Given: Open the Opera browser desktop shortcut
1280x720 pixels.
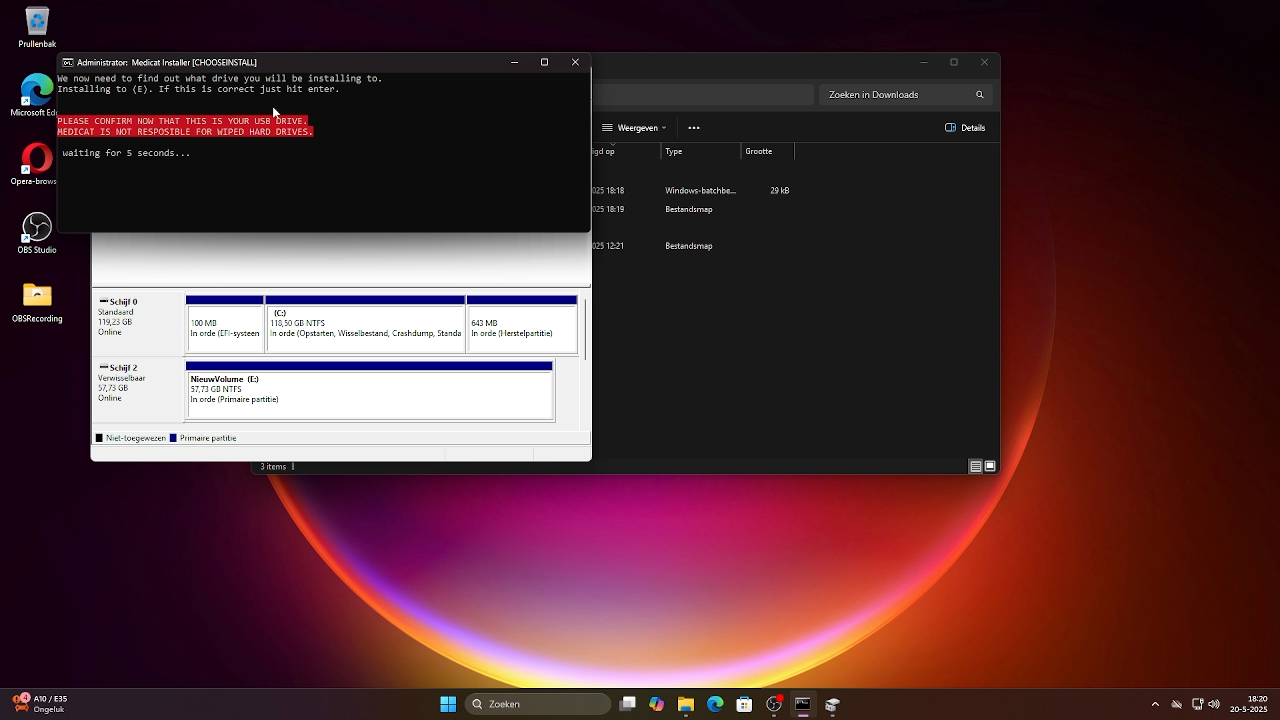Looking at the screenshot, I should point(37,165).
